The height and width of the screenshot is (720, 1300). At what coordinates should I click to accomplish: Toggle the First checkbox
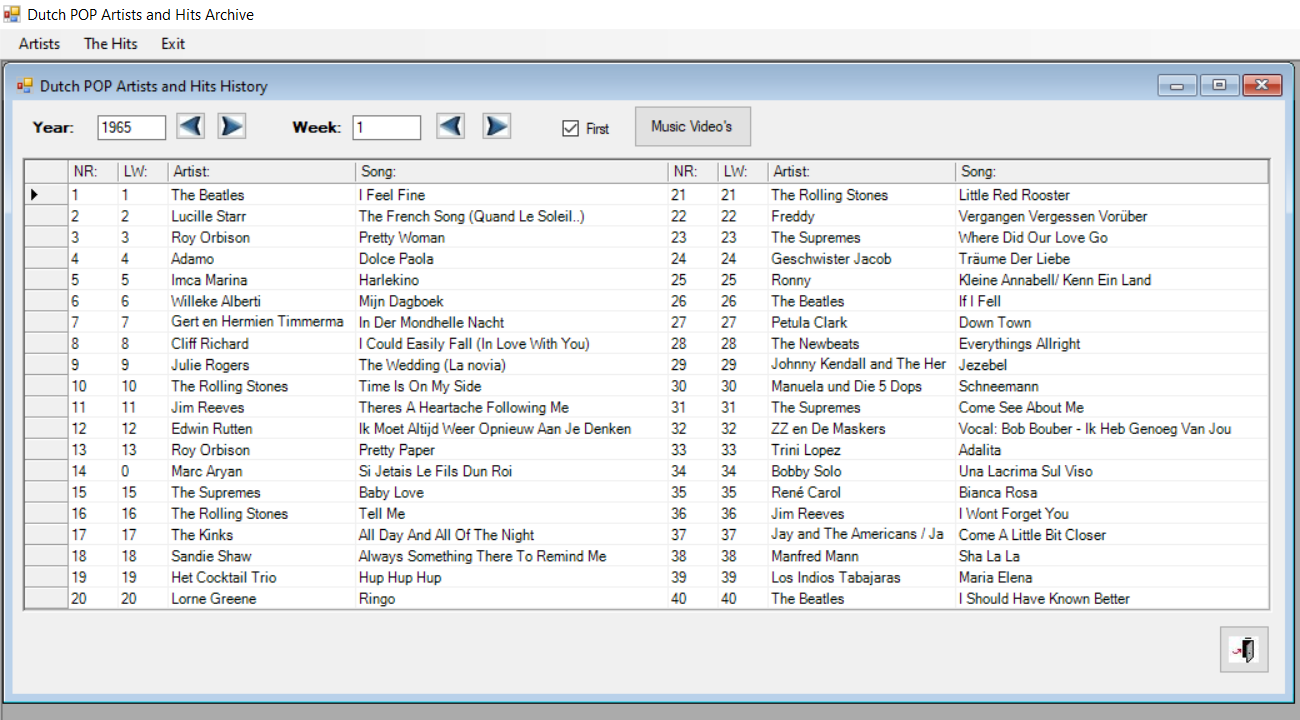tap(571, 128)
